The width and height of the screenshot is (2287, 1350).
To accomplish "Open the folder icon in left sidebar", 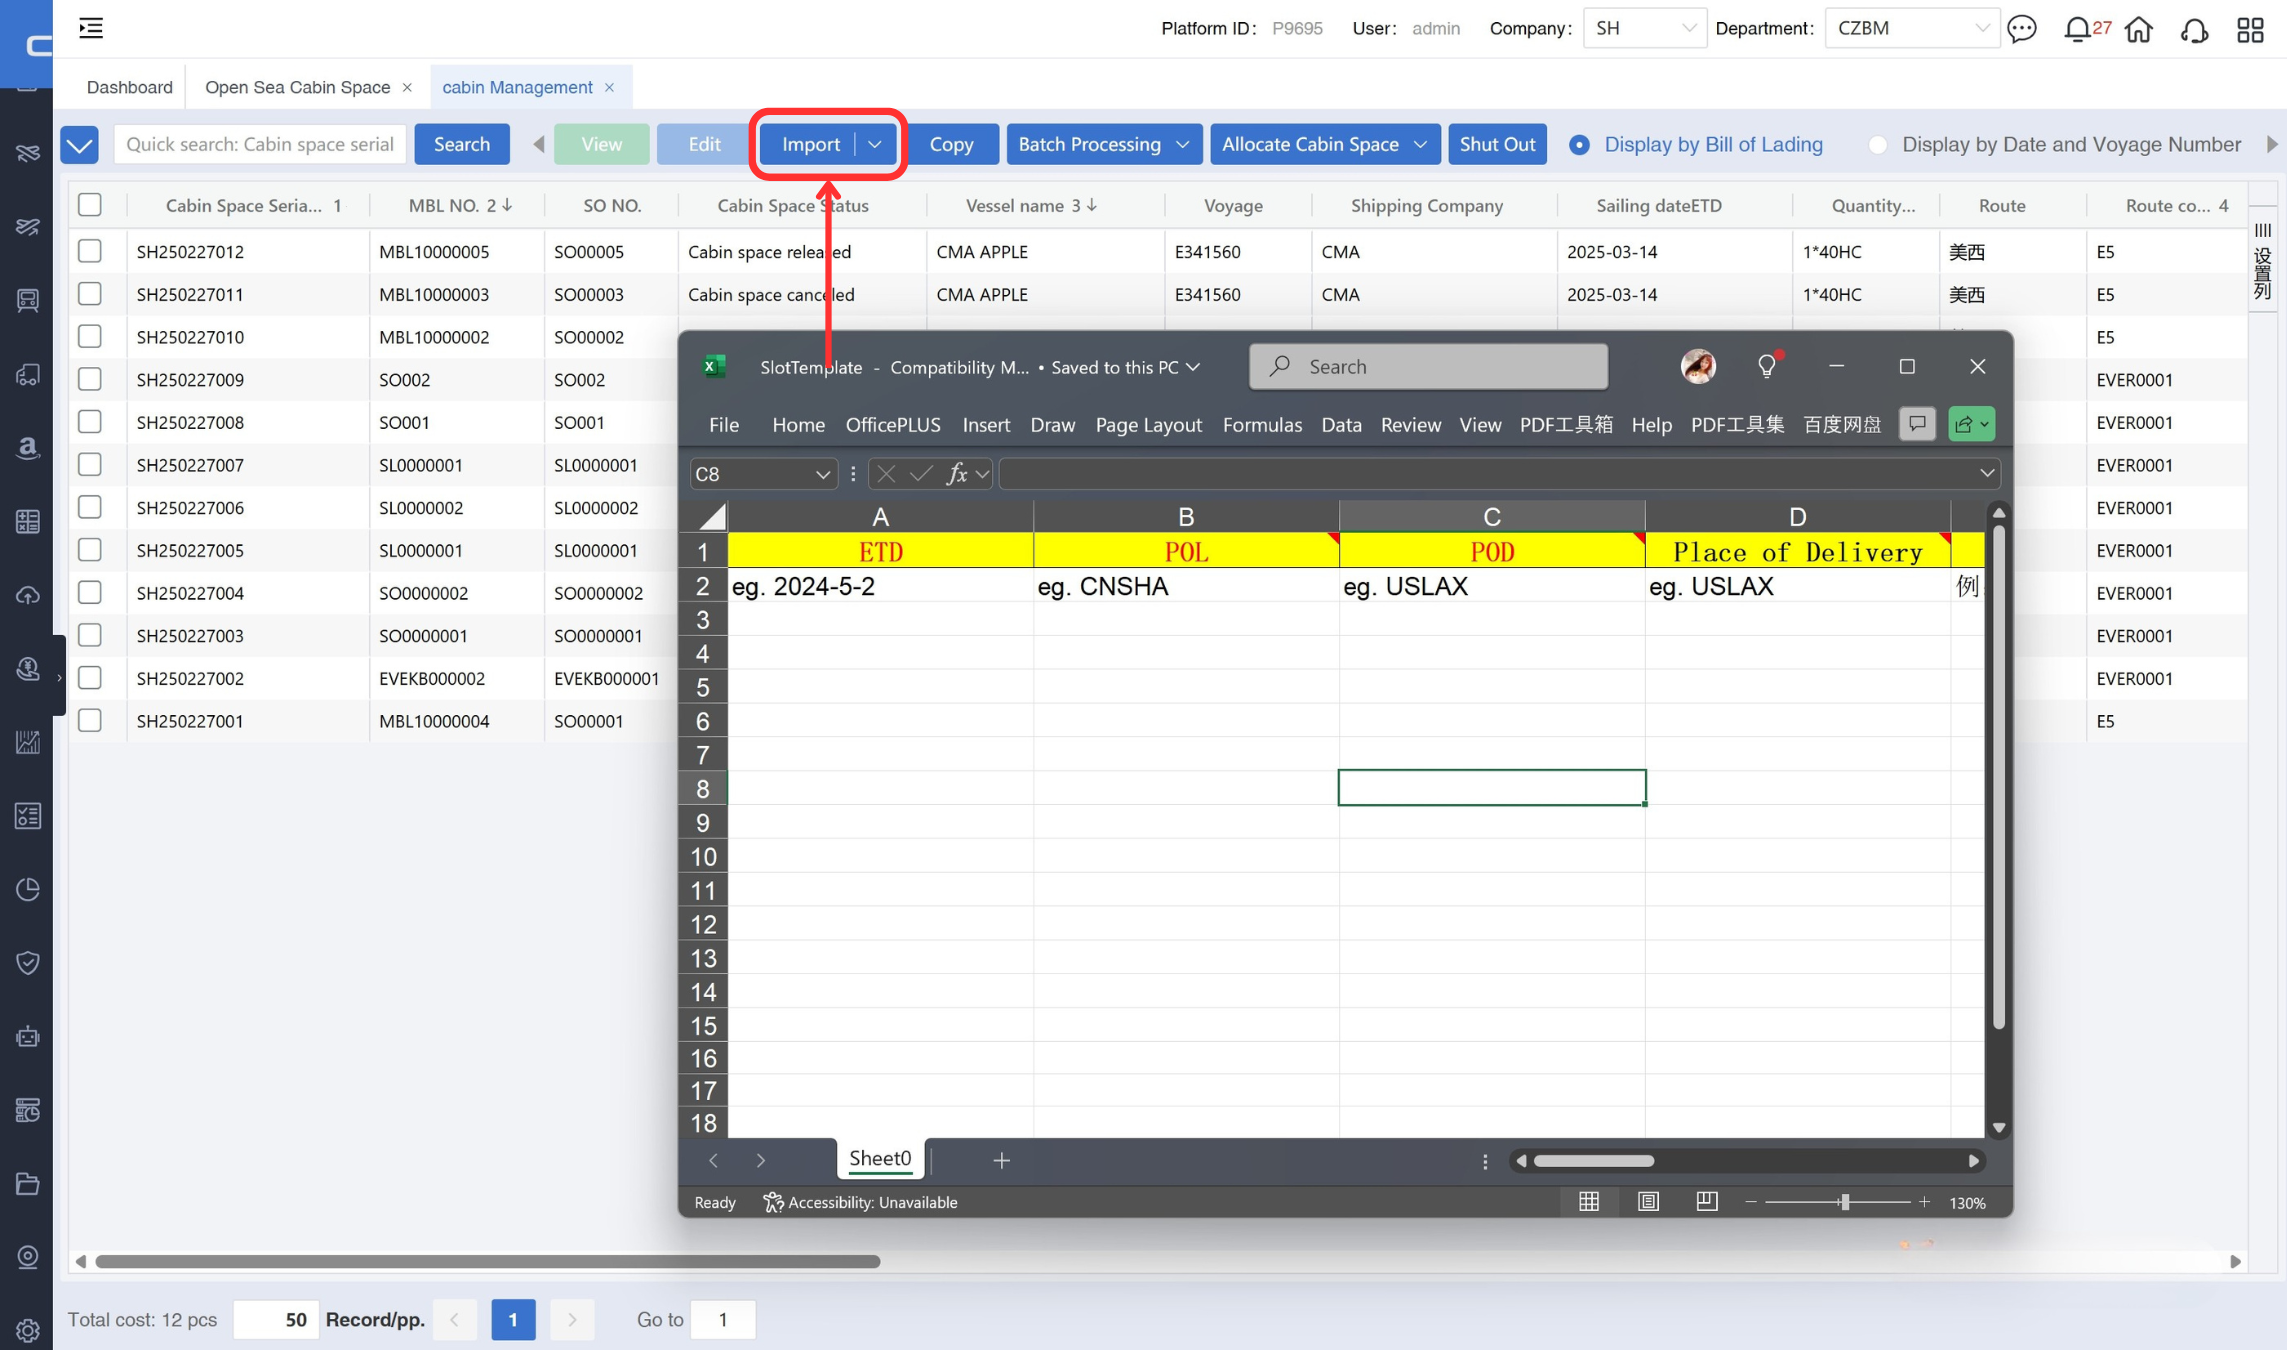I will 28,1184.
